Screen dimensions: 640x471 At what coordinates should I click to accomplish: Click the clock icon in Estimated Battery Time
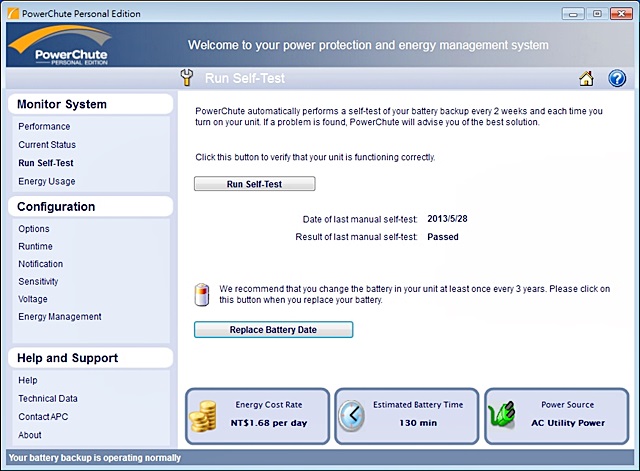351,415
